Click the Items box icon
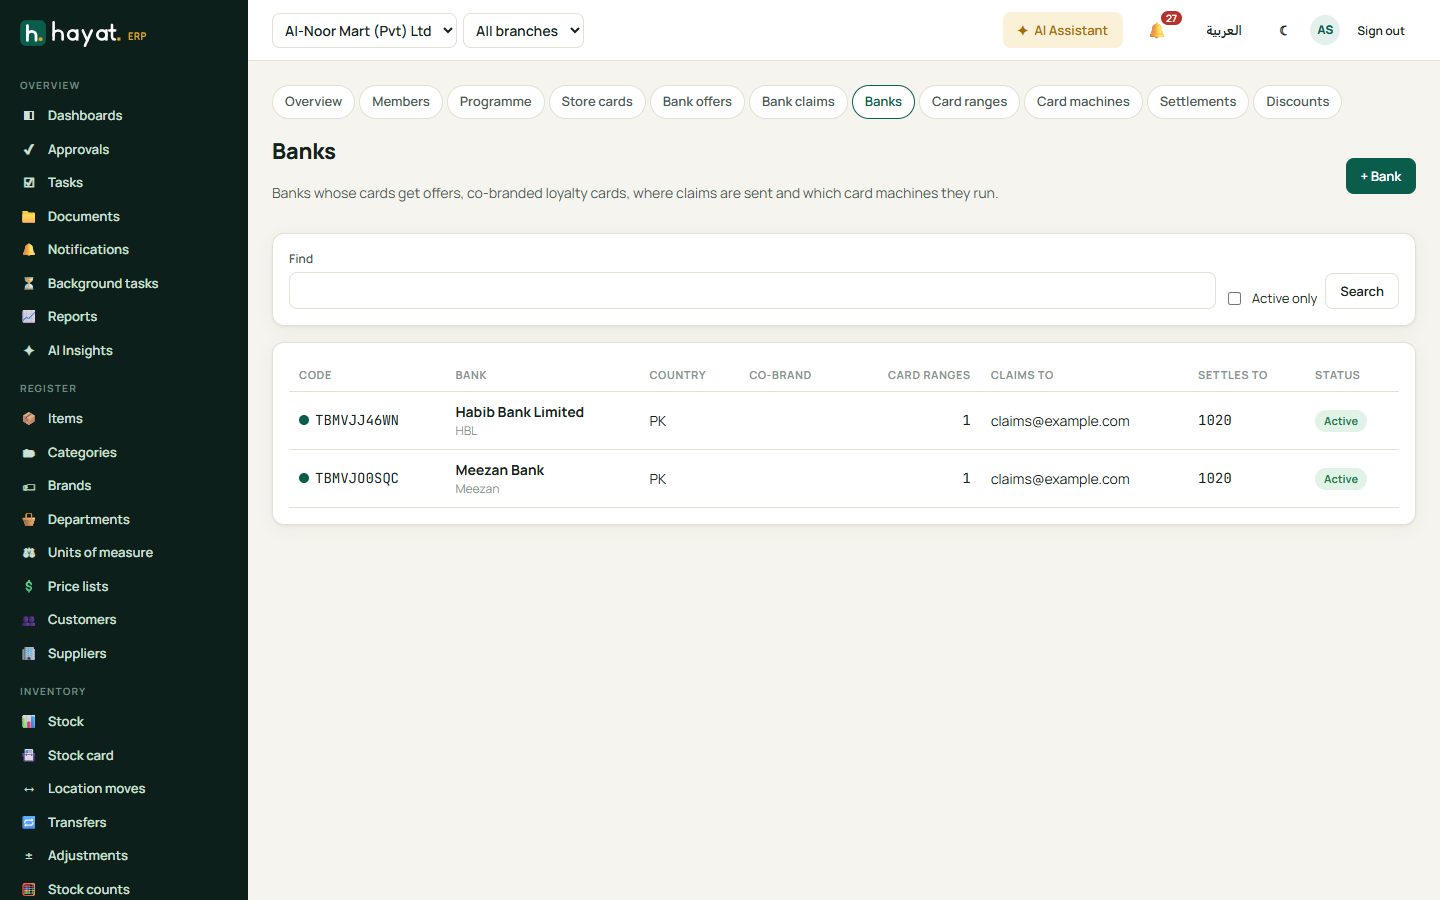Image resolution: width=1440 pixels, height=900 pixels. click(29, 419)
